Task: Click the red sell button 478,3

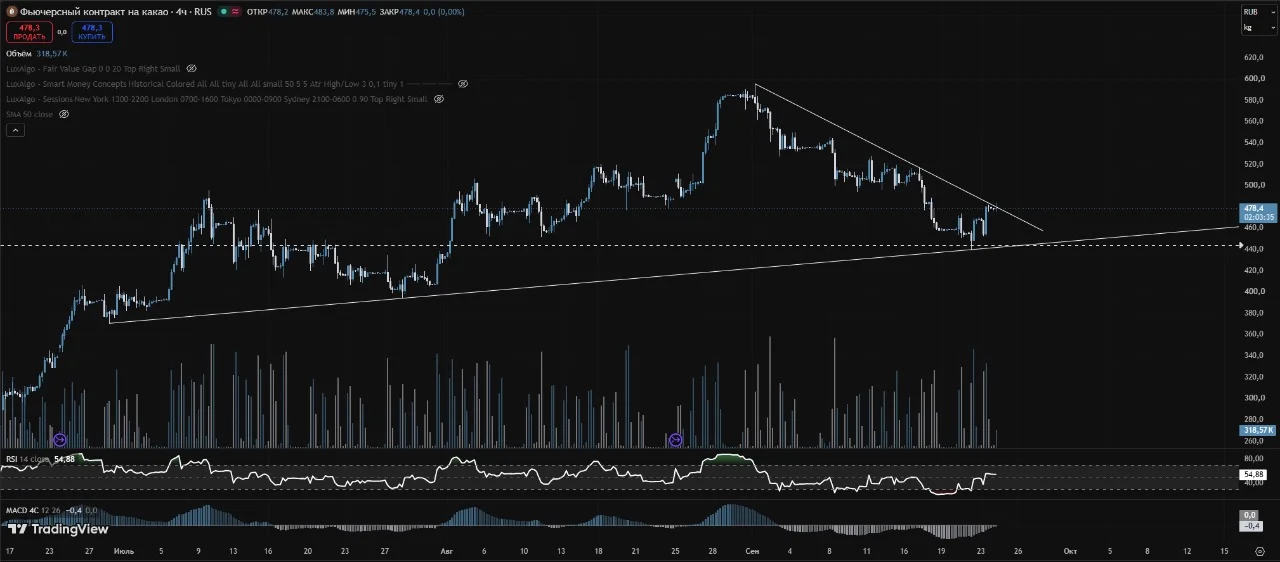Action: click(x=29, y=32)
